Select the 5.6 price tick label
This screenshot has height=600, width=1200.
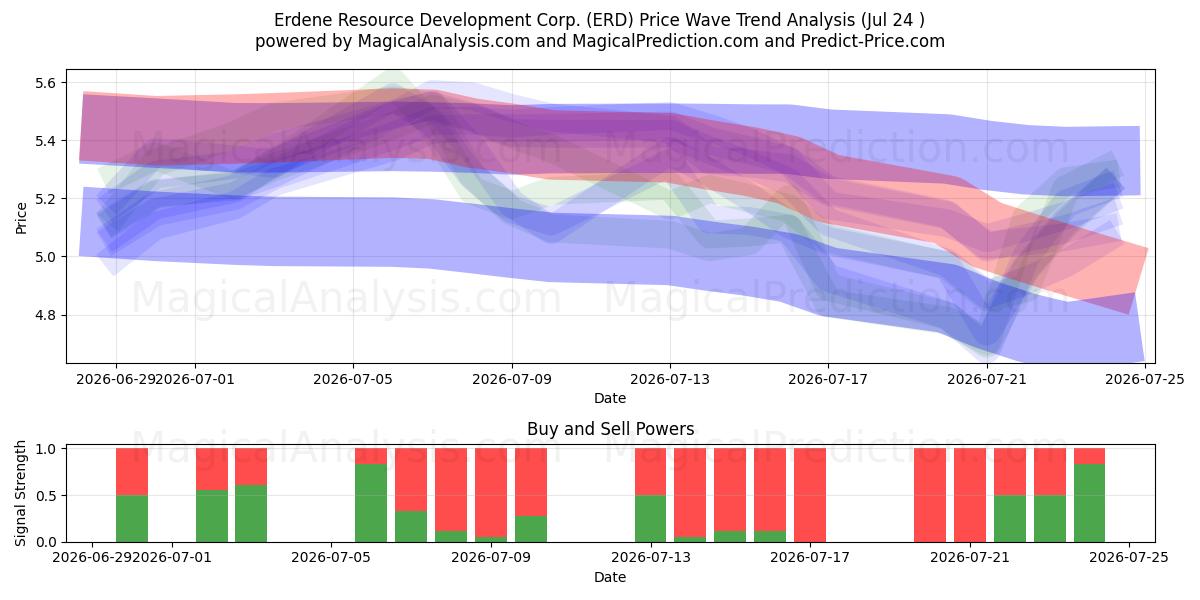coord(48,82)
